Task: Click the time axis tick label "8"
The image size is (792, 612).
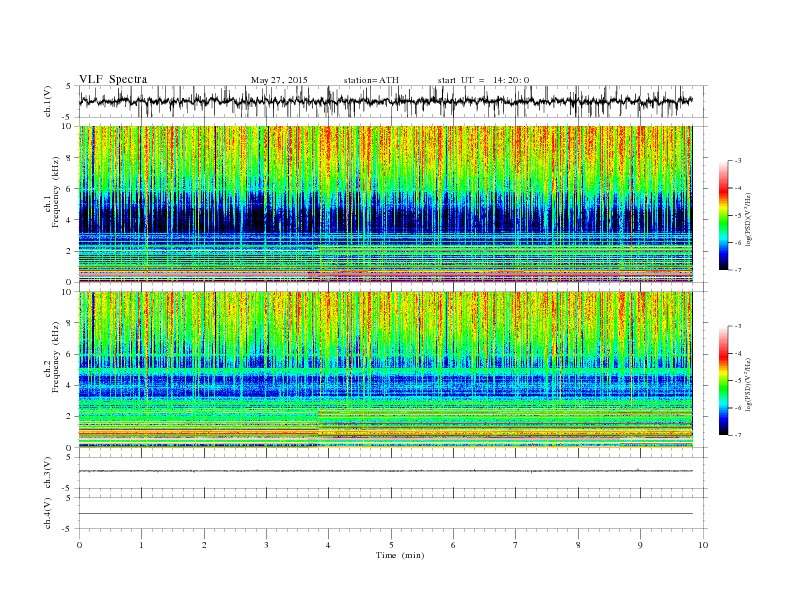Action: click(x=578, y=545)
